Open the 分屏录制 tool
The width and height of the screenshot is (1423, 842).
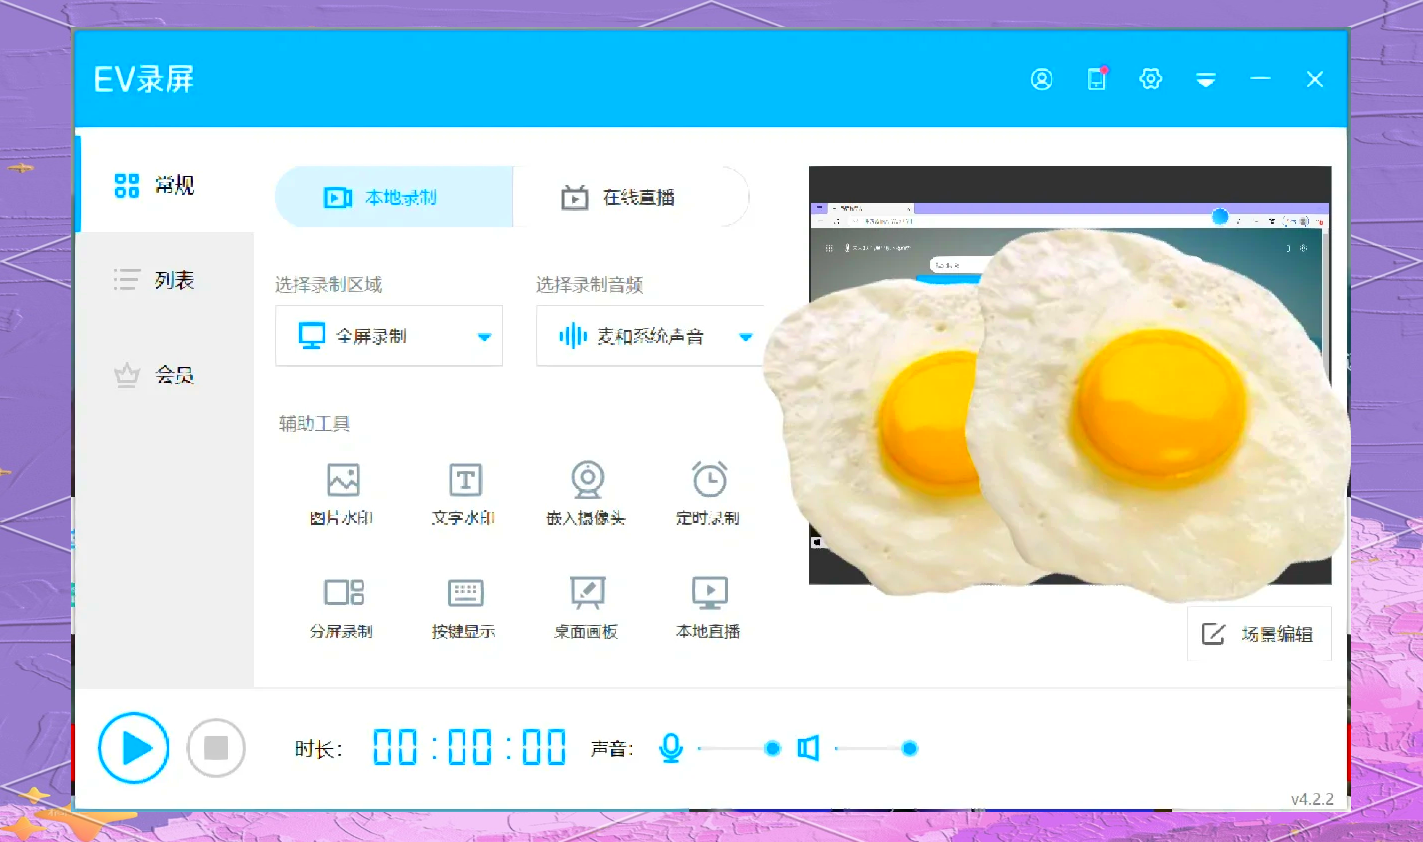pos(342,607)
